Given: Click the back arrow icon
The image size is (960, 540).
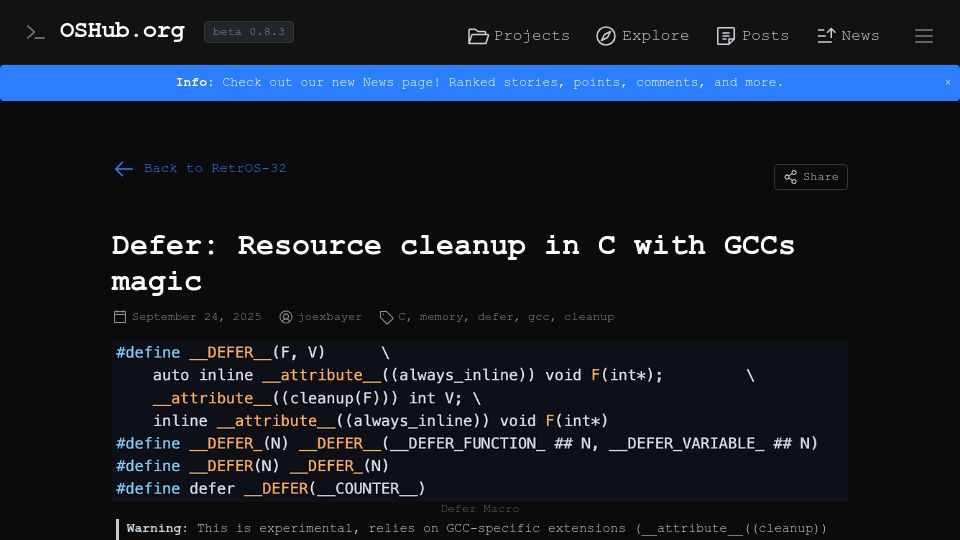Looking at the screenshot, I should (x=124, y=169).
